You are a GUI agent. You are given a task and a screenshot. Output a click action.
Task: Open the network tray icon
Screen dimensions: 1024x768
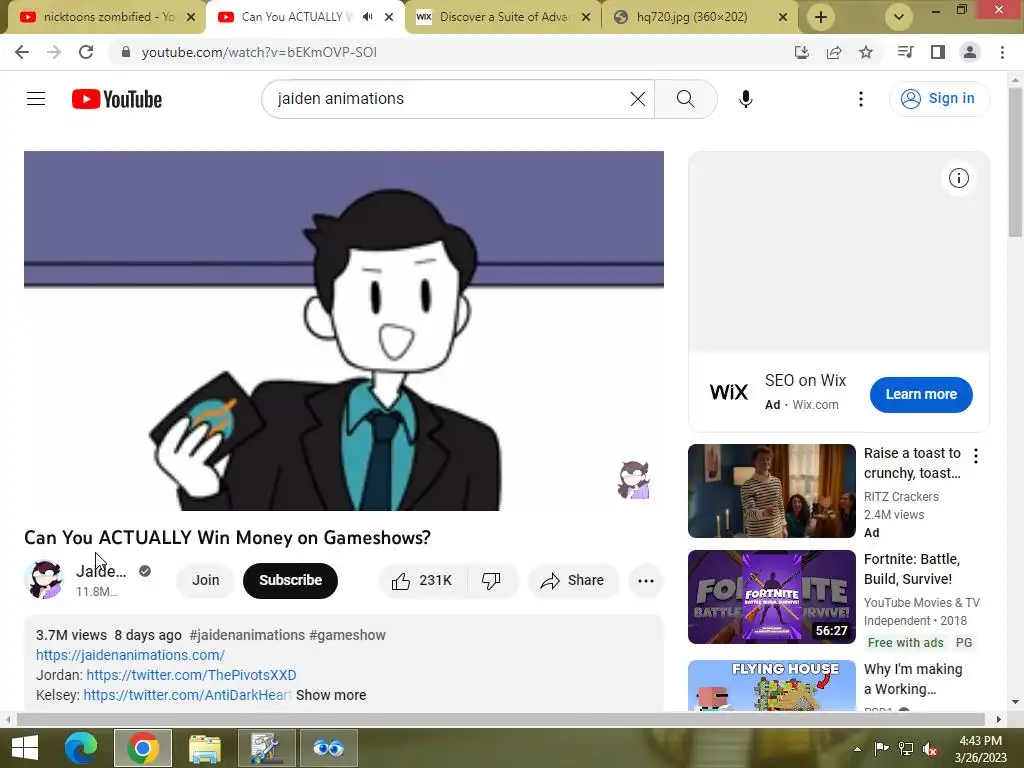point(906,748)
